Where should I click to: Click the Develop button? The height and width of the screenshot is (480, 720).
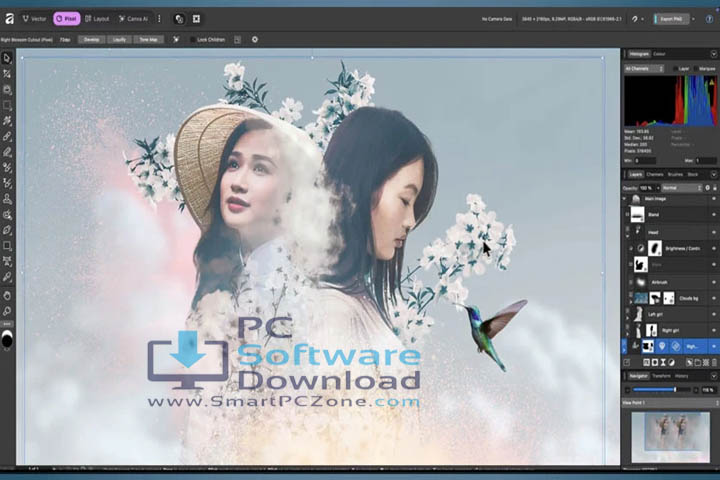pos(91,40)
